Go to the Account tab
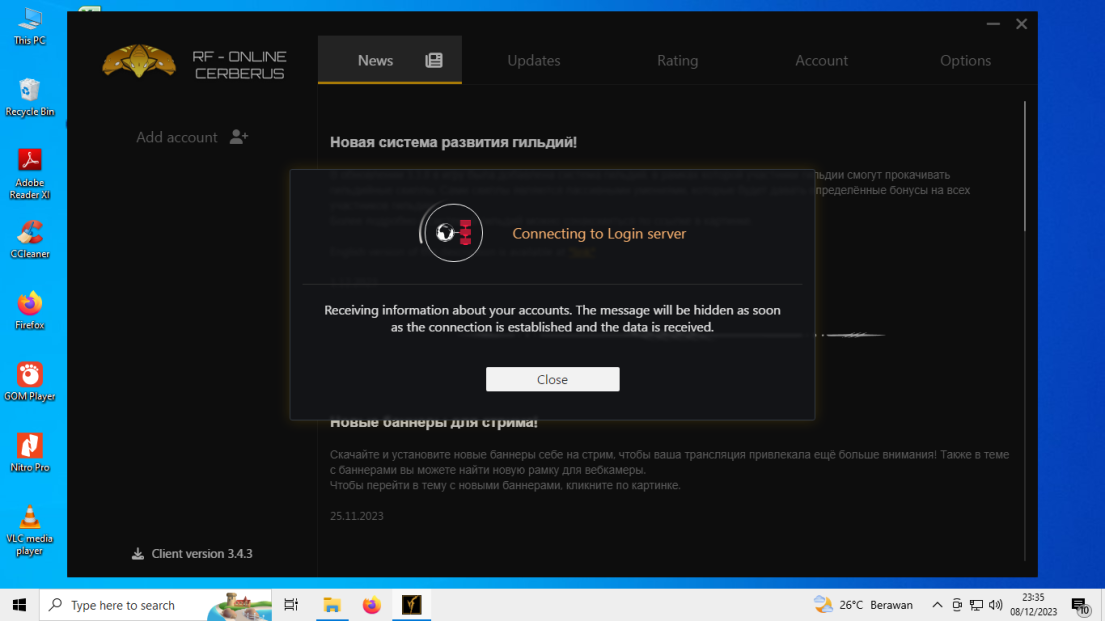The width and height of the screenshot is (1105, 621). pos(821,61)
